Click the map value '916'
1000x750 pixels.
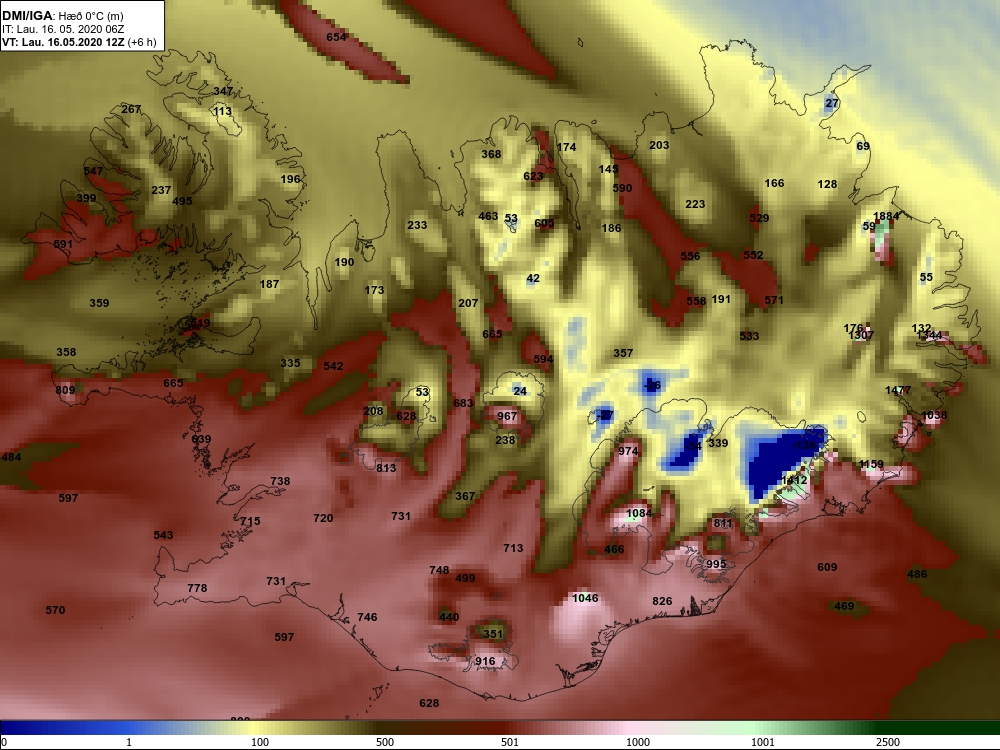[485, 661]
